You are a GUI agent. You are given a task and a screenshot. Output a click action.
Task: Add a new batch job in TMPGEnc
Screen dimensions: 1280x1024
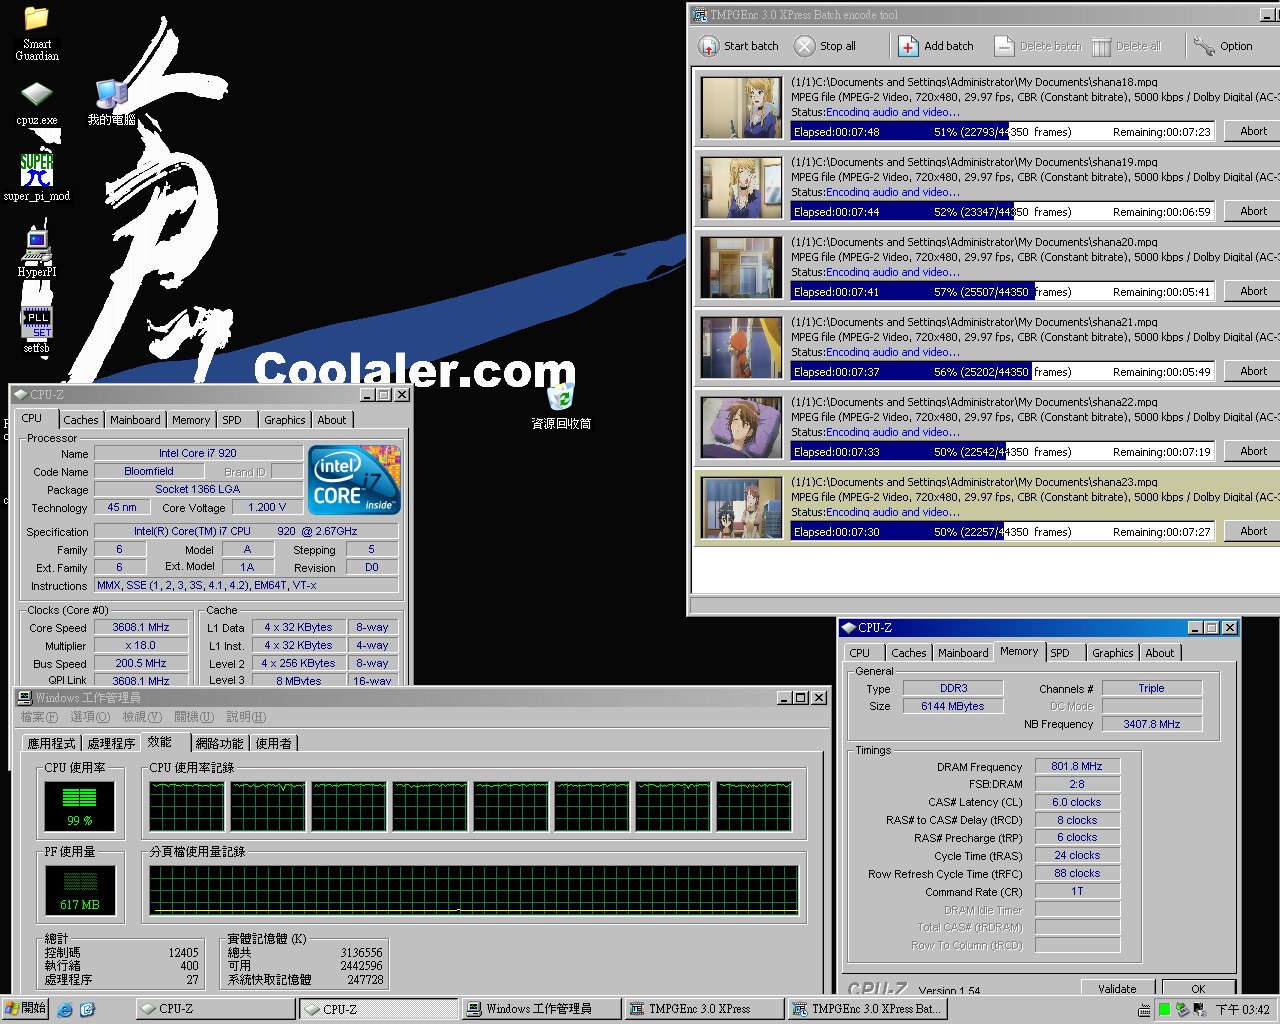(936, 46)
